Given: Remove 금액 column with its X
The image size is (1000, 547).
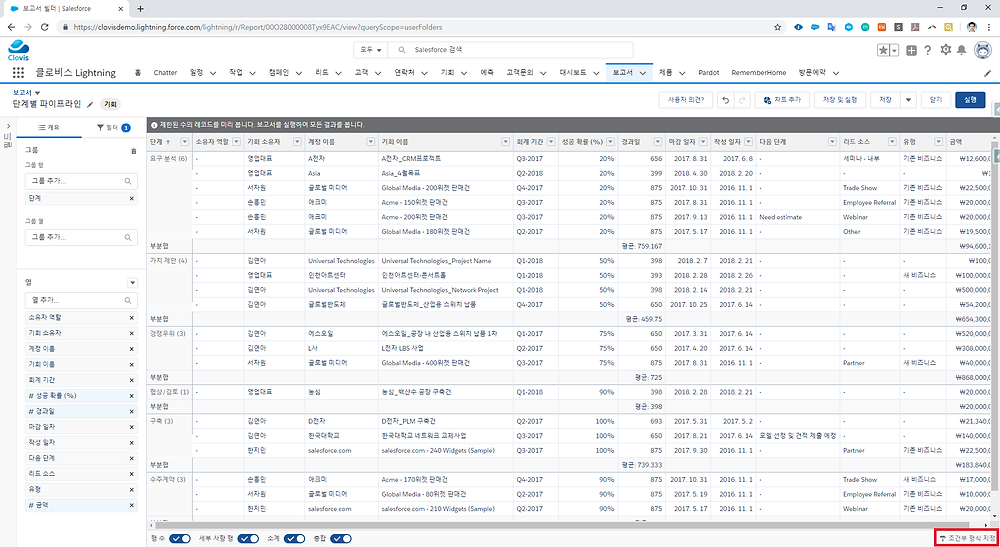Looking at the screenshot, I should click(x=131, y=505).
